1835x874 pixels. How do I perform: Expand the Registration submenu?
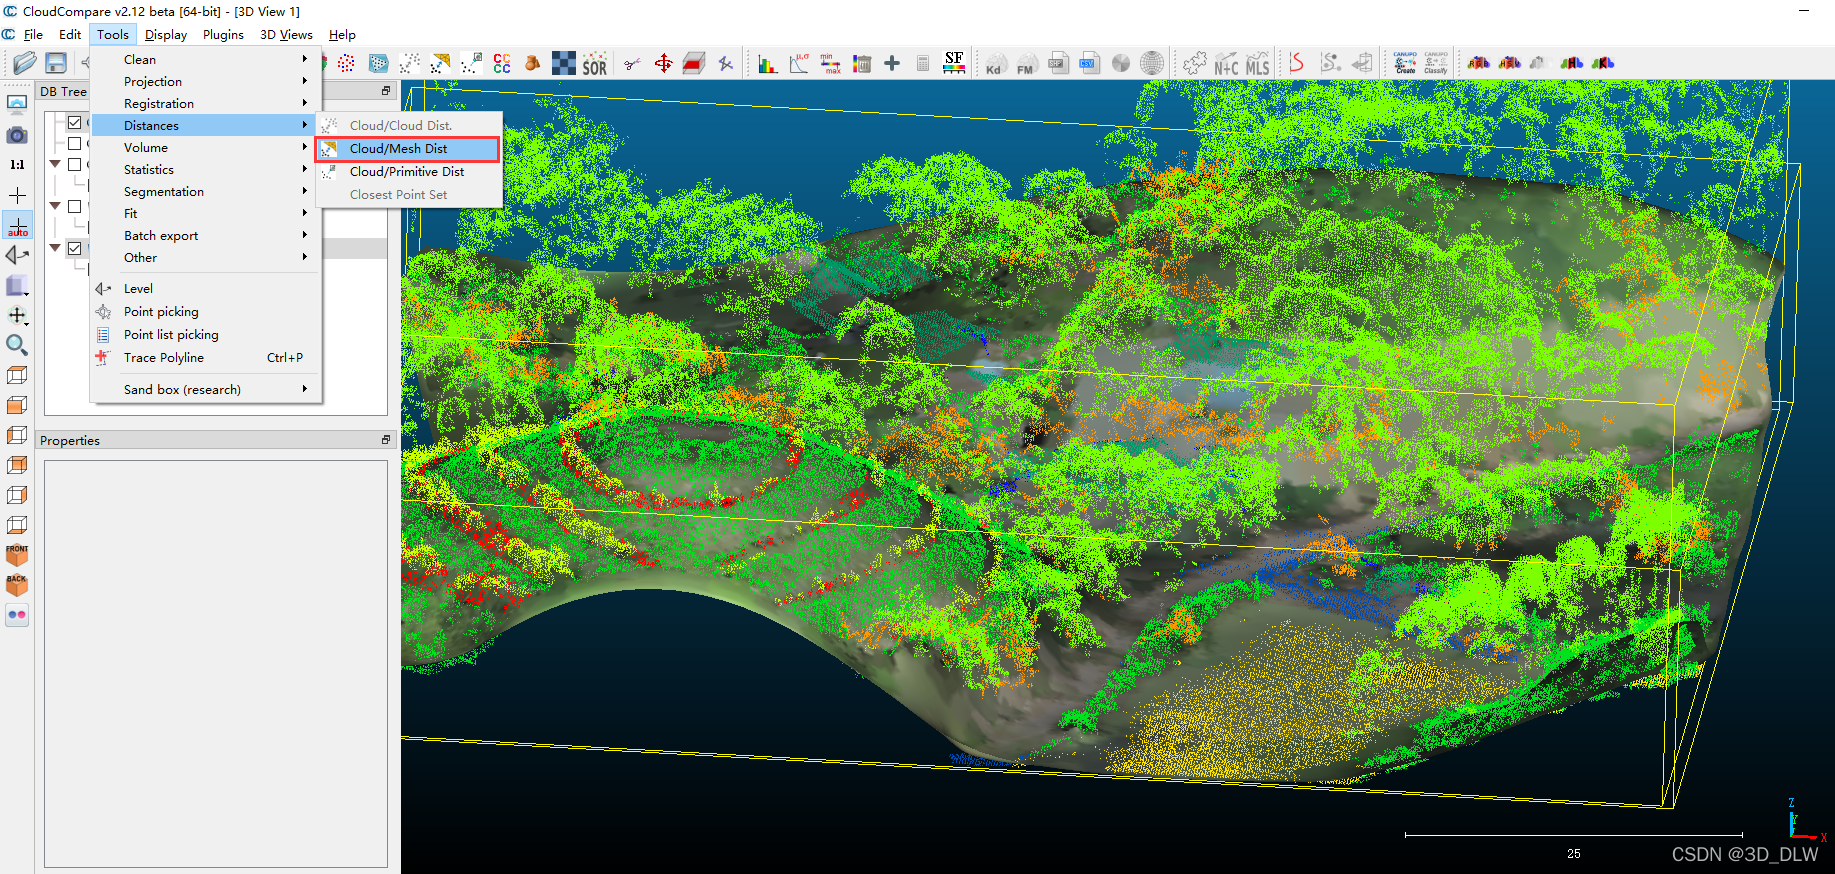point(206,103)
